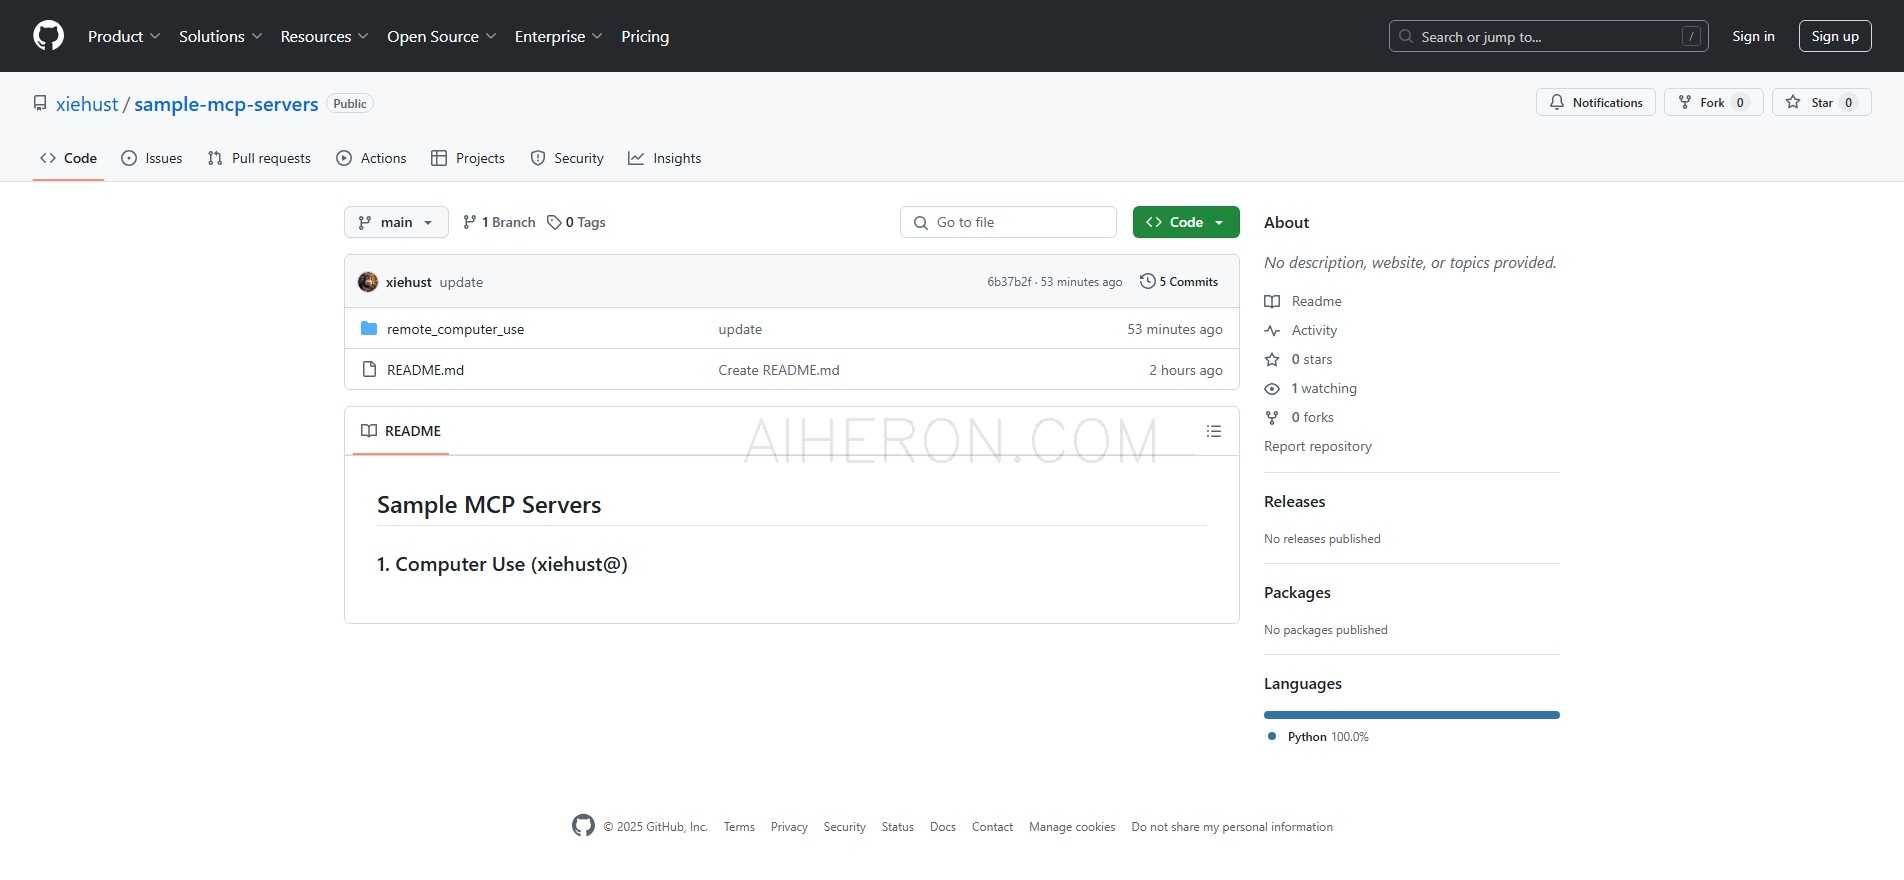The width and height of the screenshot is (1904, 880).
Task: Click the Sign up button
Action: [1835, 36]
